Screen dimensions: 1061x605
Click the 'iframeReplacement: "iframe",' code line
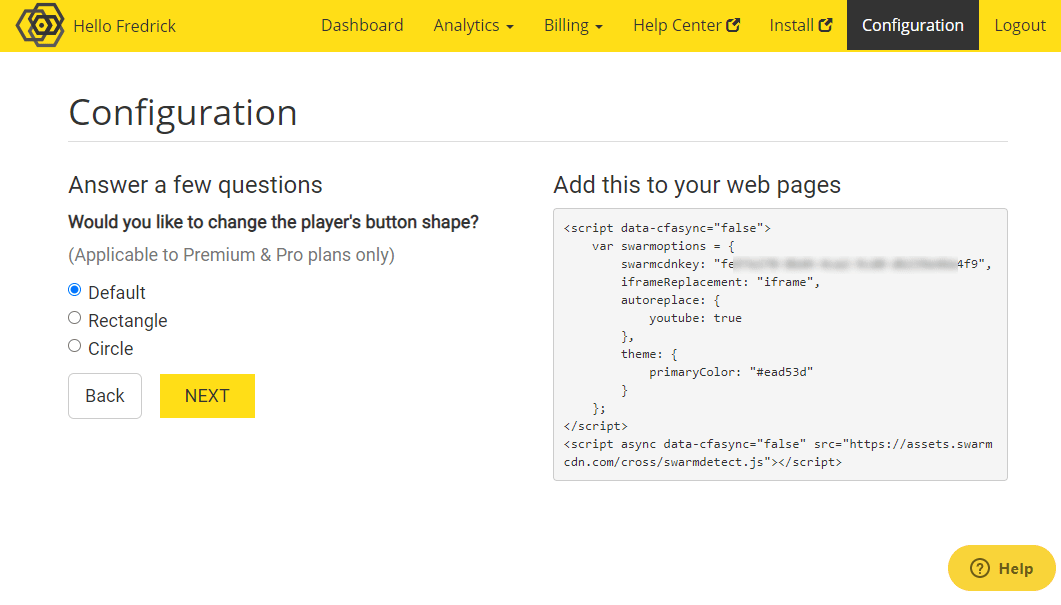pyautogui.click(x=721, y=282)
